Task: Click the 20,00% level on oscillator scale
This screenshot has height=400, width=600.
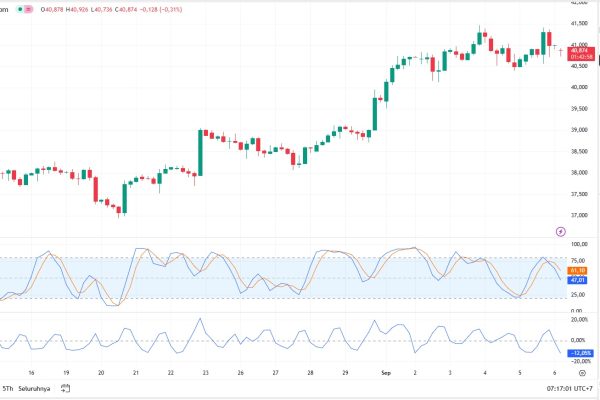Action: (x=580, y=319)
